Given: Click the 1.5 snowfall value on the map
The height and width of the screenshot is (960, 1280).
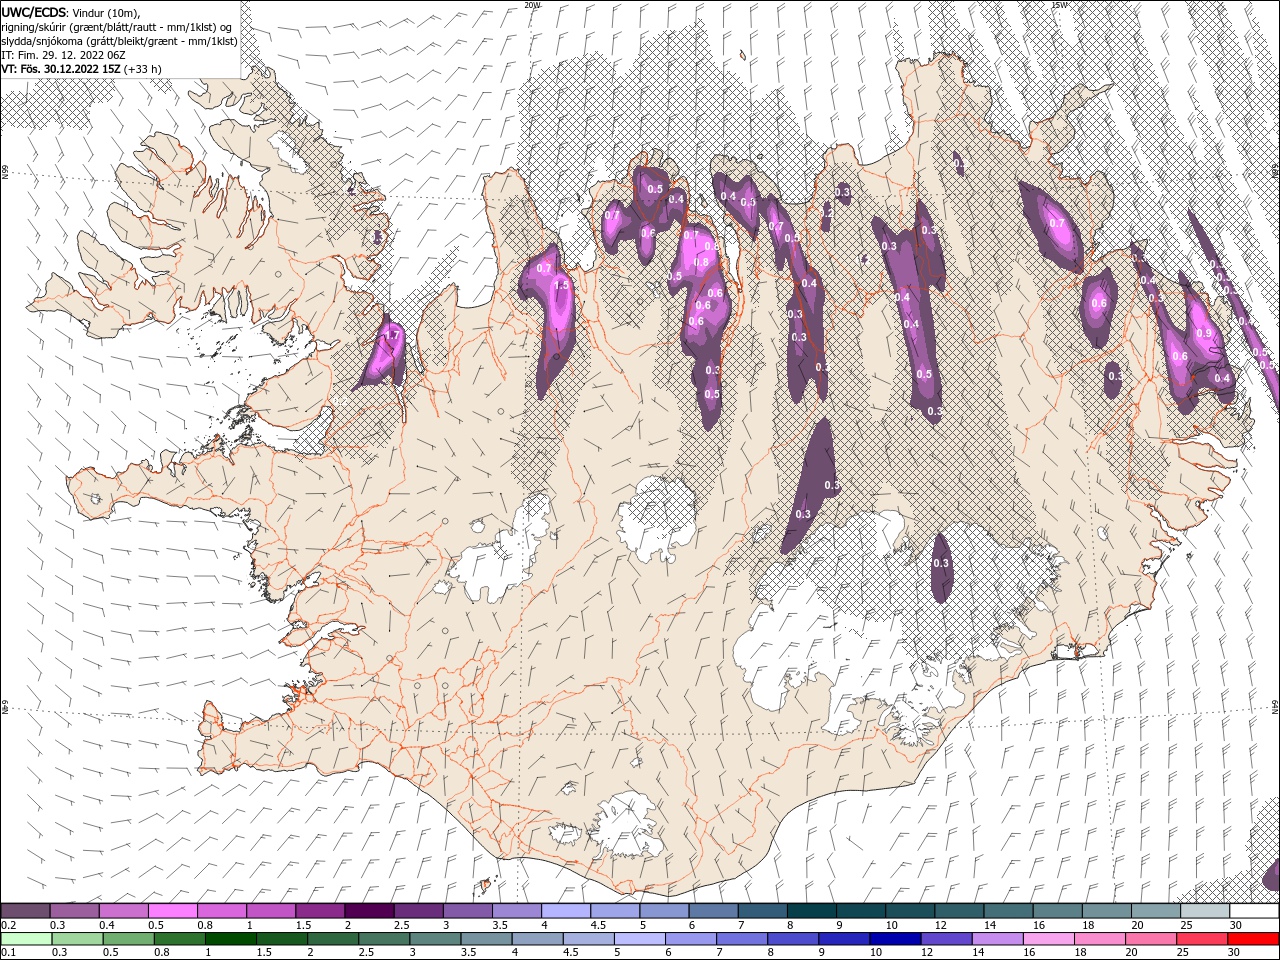Looking at the screenshot, I should 561,285.
